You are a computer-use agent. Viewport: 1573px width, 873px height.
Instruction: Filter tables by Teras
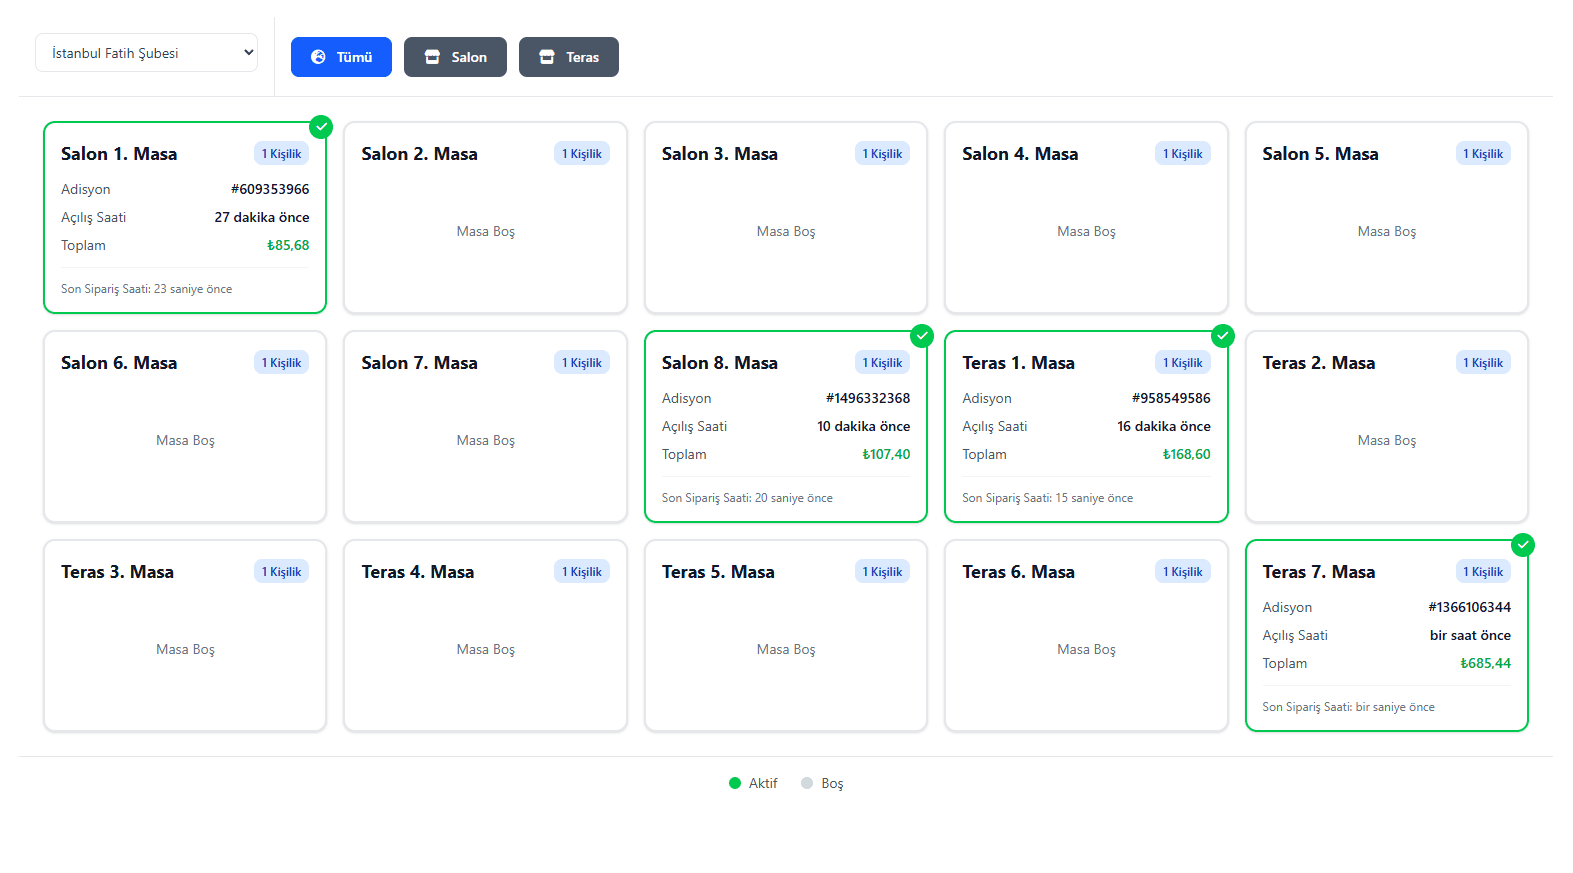coord(568,57)
